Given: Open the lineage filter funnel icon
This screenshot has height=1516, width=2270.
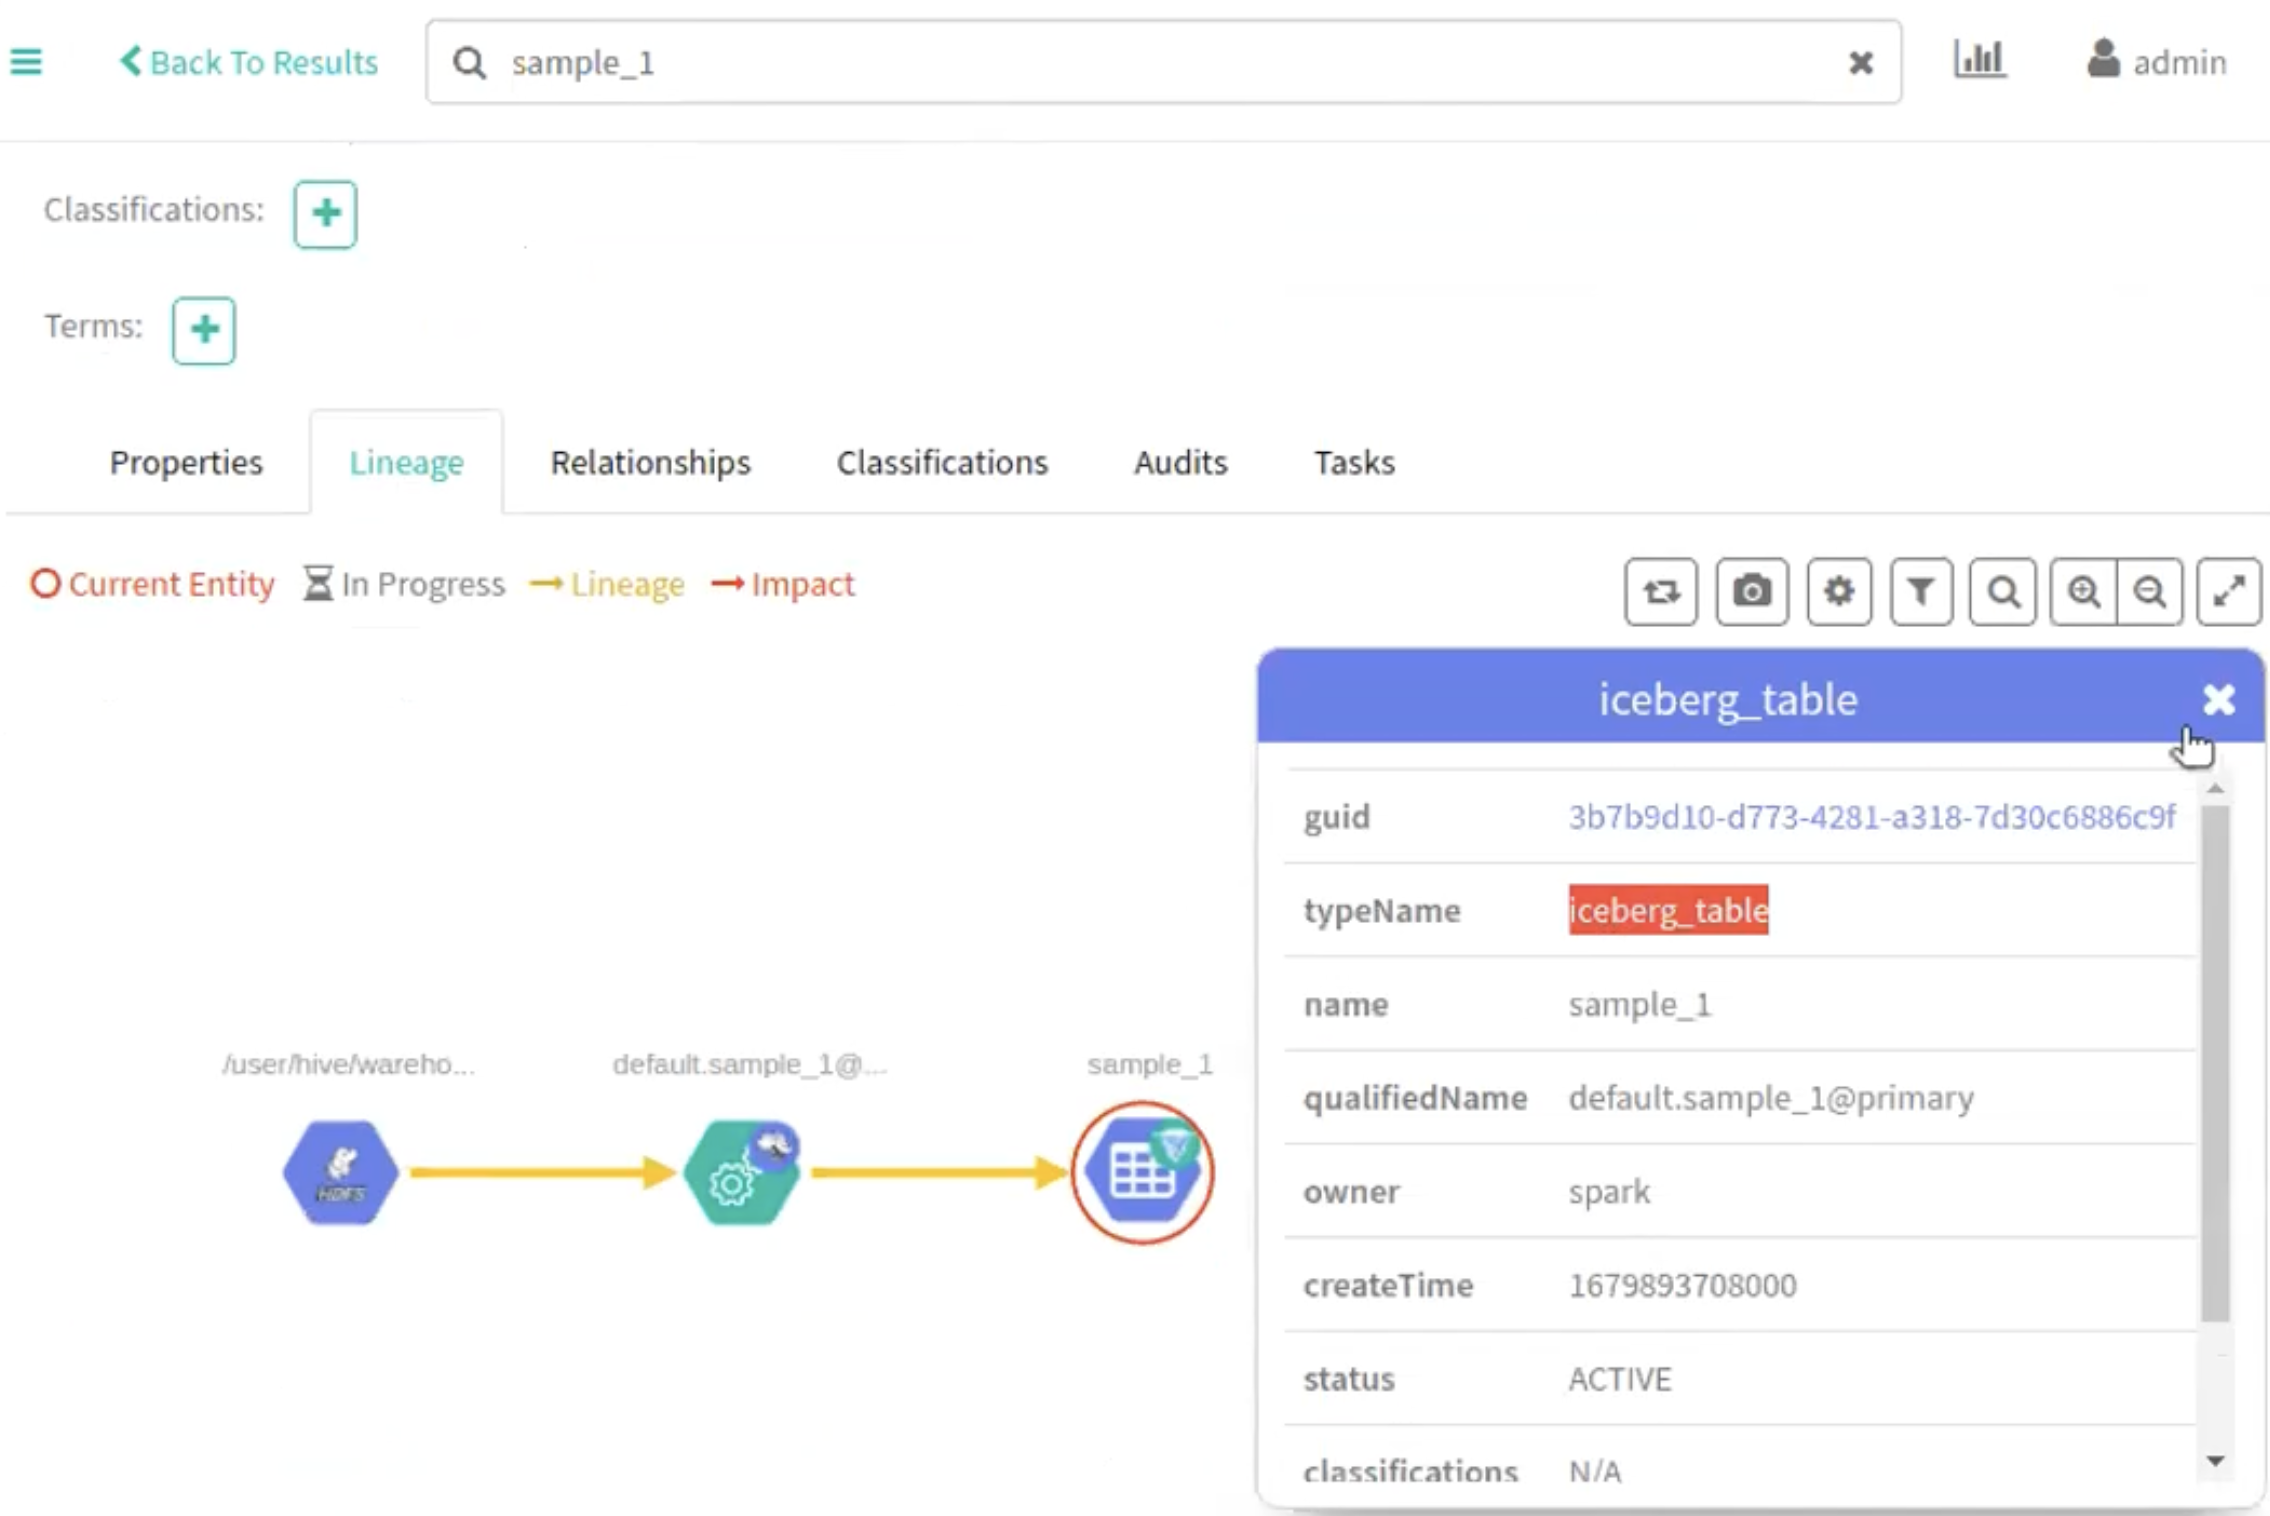Looking at the screenshot, I should tap(1920, 592).
